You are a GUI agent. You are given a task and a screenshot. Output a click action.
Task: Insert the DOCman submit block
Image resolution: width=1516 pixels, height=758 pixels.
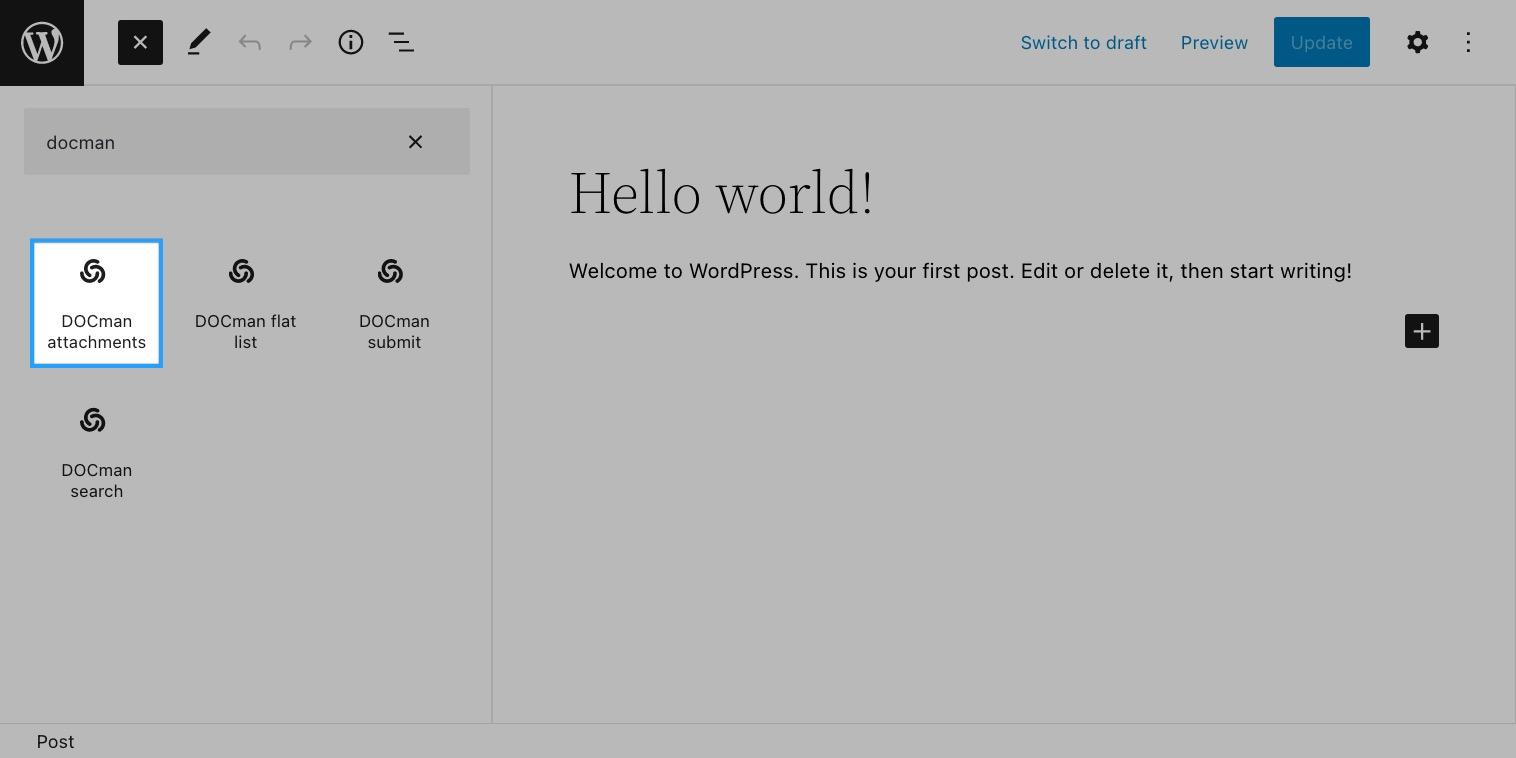tap(394, 303)
